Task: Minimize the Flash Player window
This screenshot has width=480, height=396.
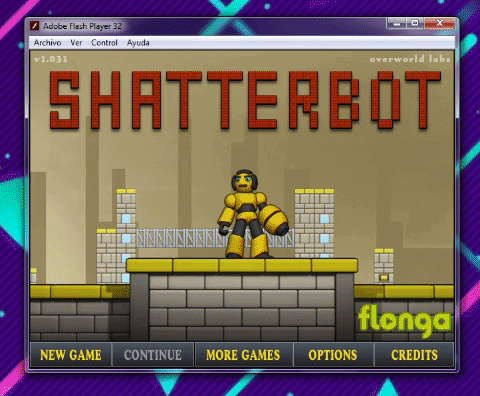Action: (397, 23)
